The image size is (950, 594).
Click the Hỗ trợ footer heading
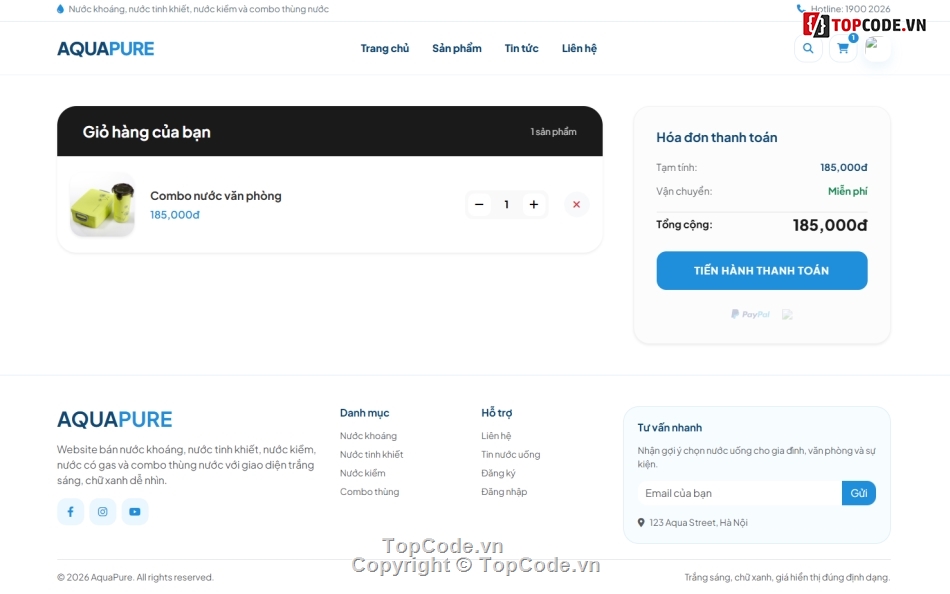(497, 413)
